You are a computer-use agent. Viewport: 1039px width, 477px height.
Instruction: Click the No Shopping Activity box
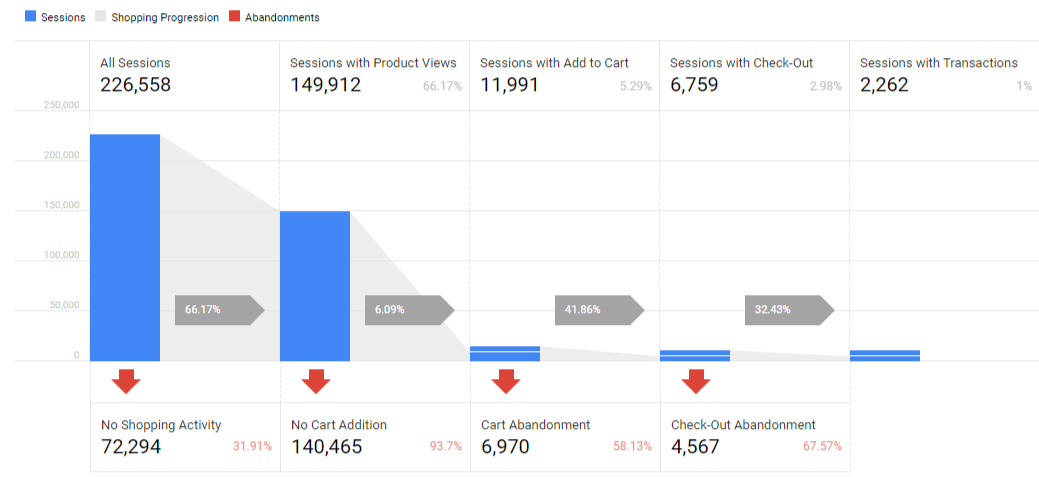coord(185,437)
